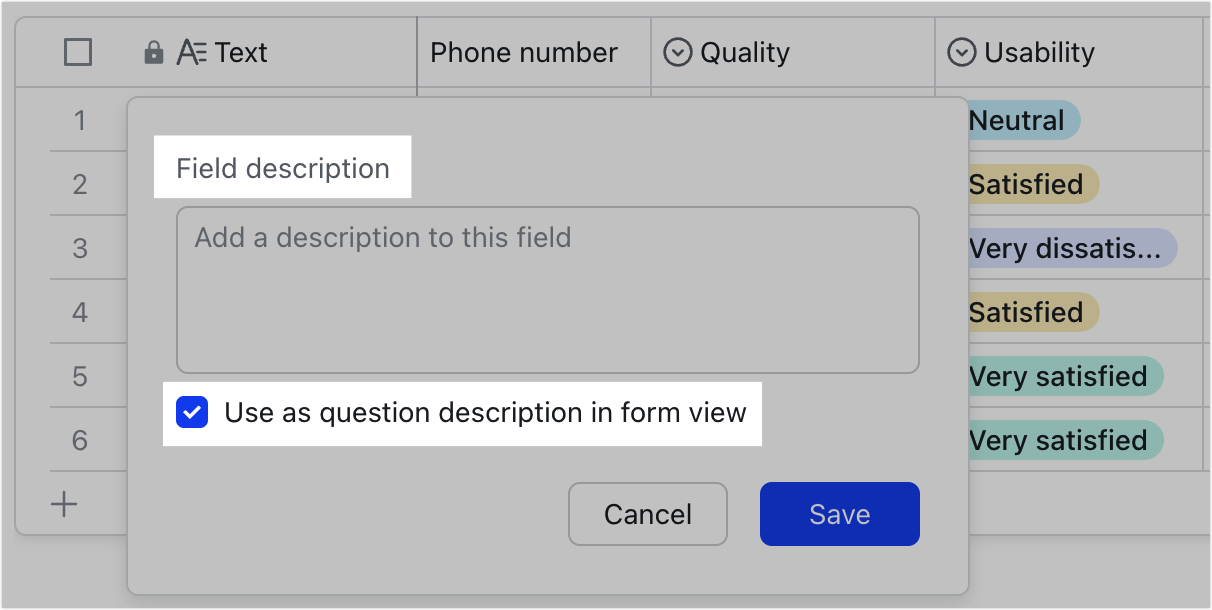The image size is (1212, 610).
Task: Click the single-select chevron icon on Usability
Action: (961, 52)
